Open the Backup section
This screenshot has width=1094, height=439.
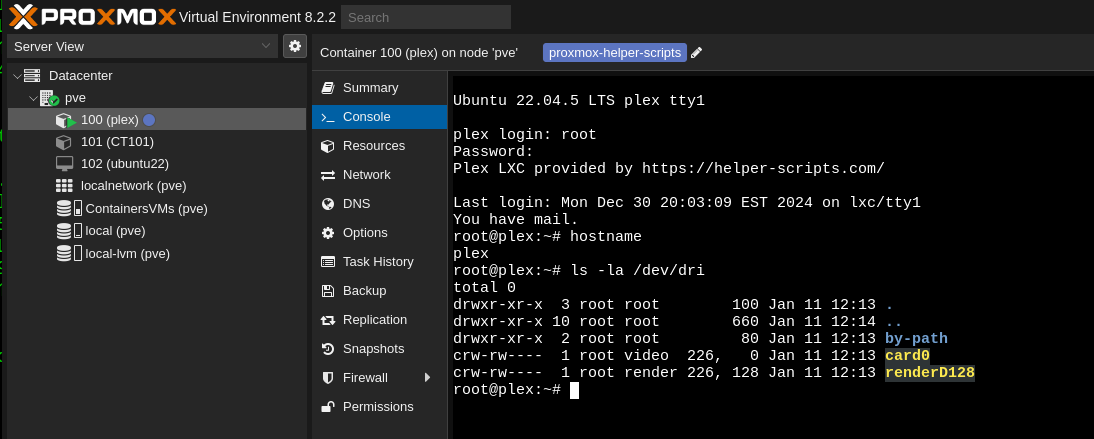pos(364,291)
